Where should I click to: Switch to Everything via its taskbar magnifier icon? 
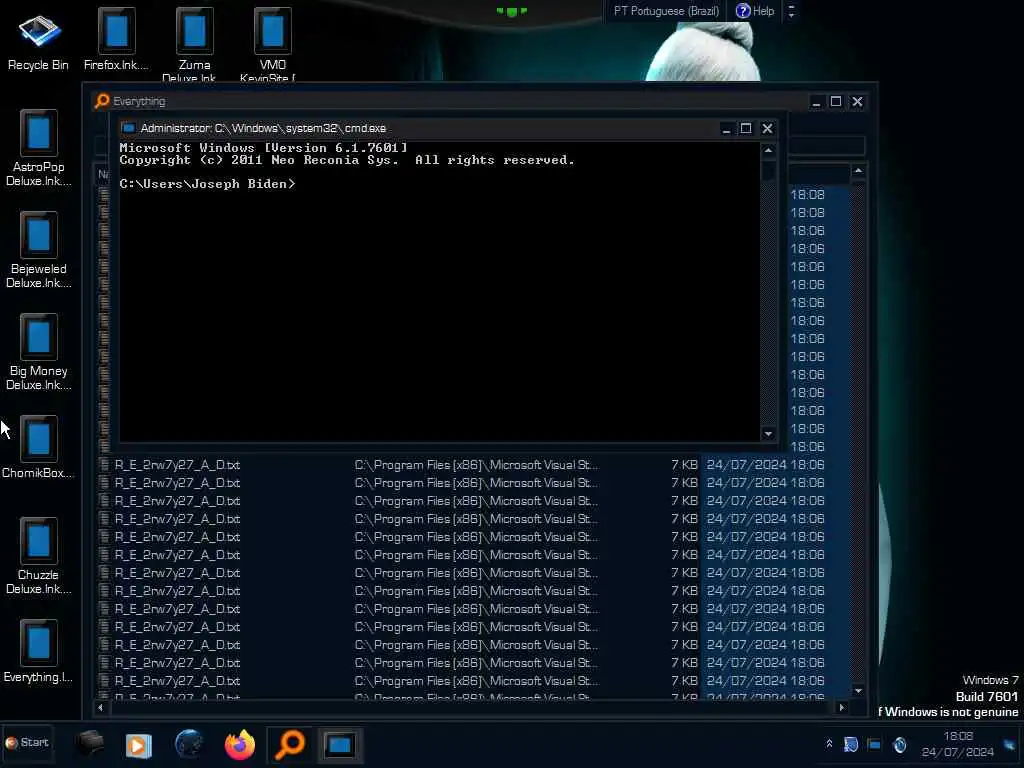pyautogui.click(x=289, y=744)
